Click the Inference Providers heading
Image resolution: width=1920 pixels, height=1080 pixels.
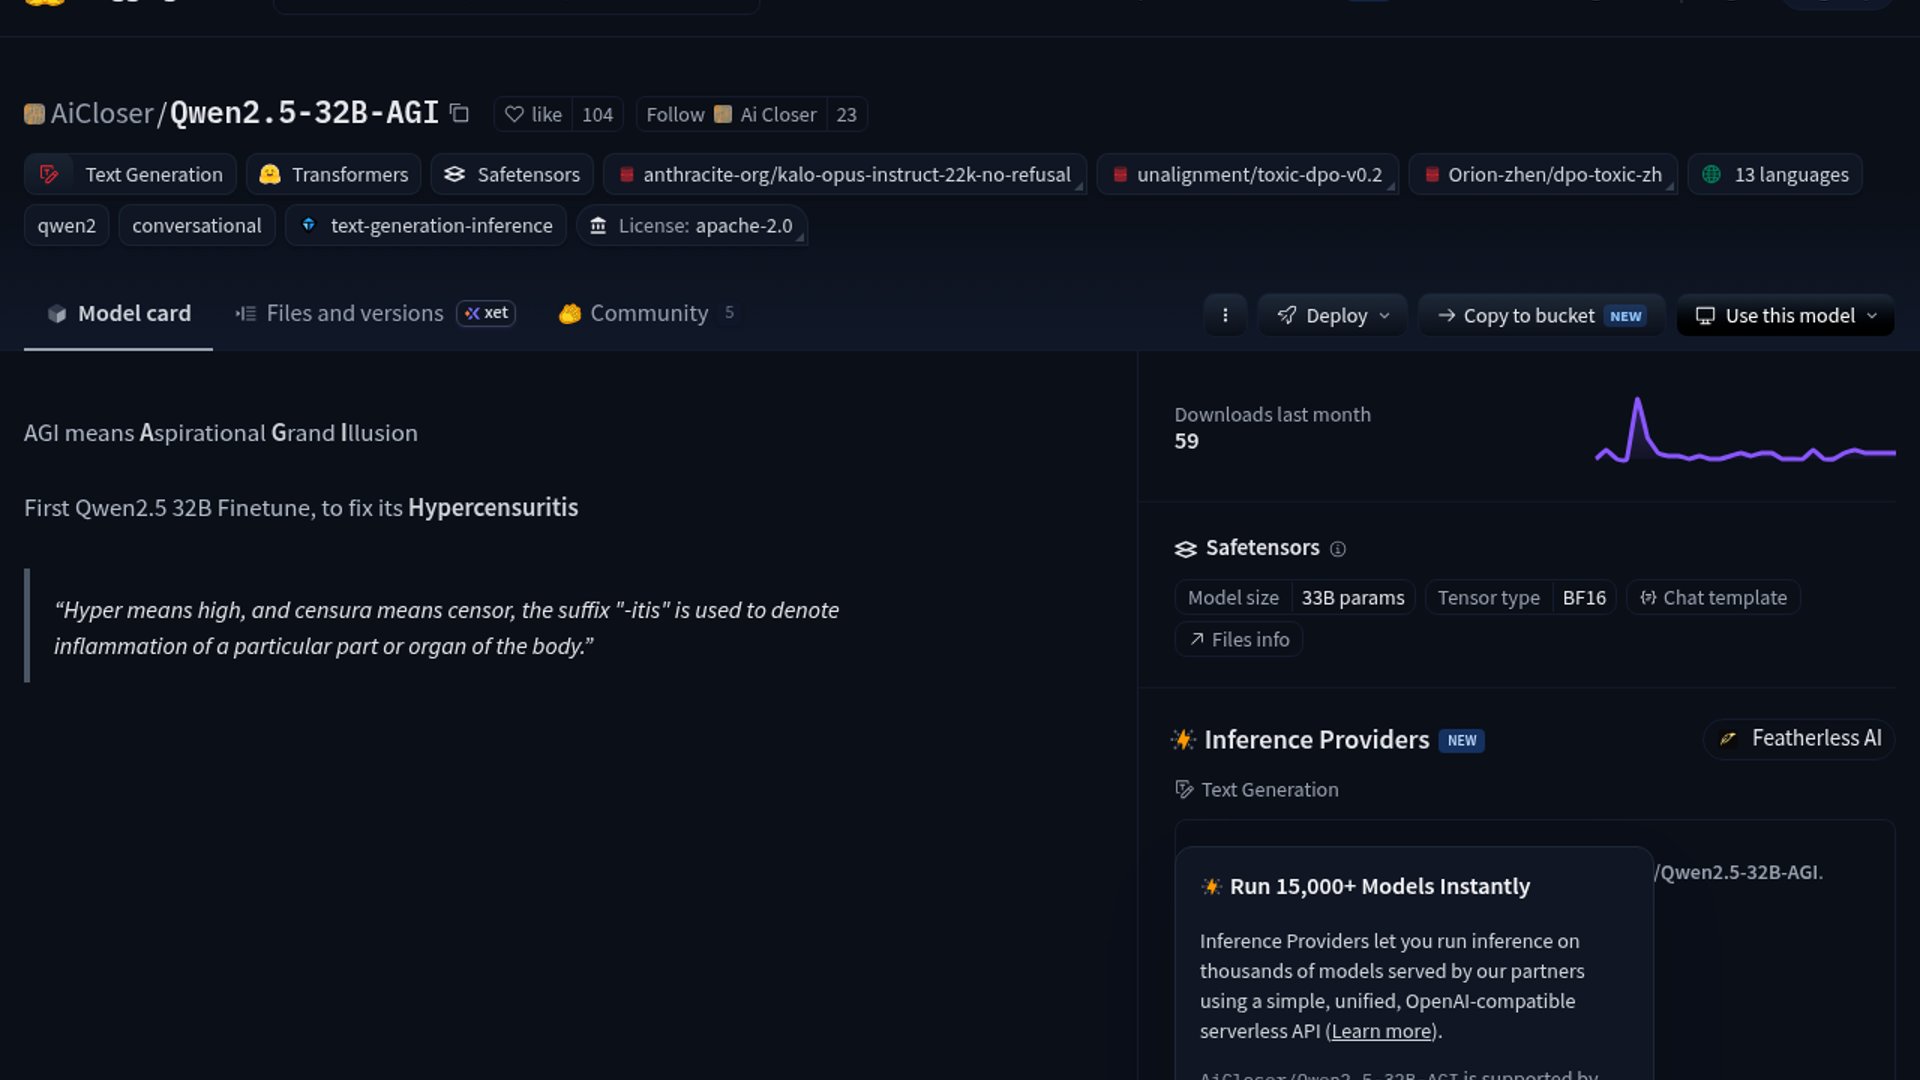pyautogui.click(x=1316, y=740)
